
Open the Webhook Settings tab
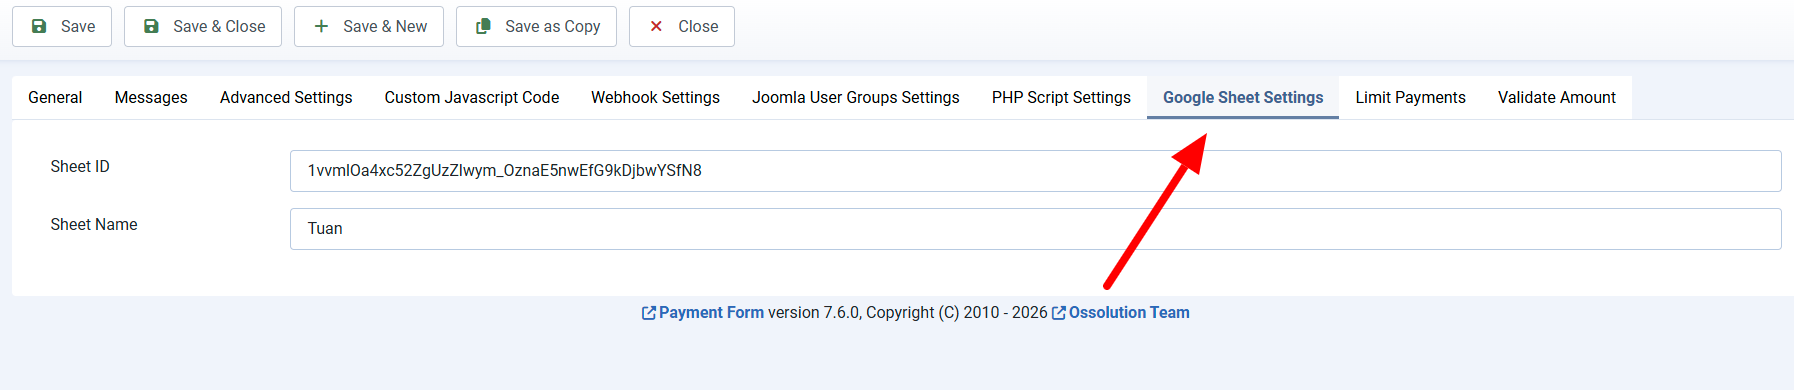coord(655,97)
